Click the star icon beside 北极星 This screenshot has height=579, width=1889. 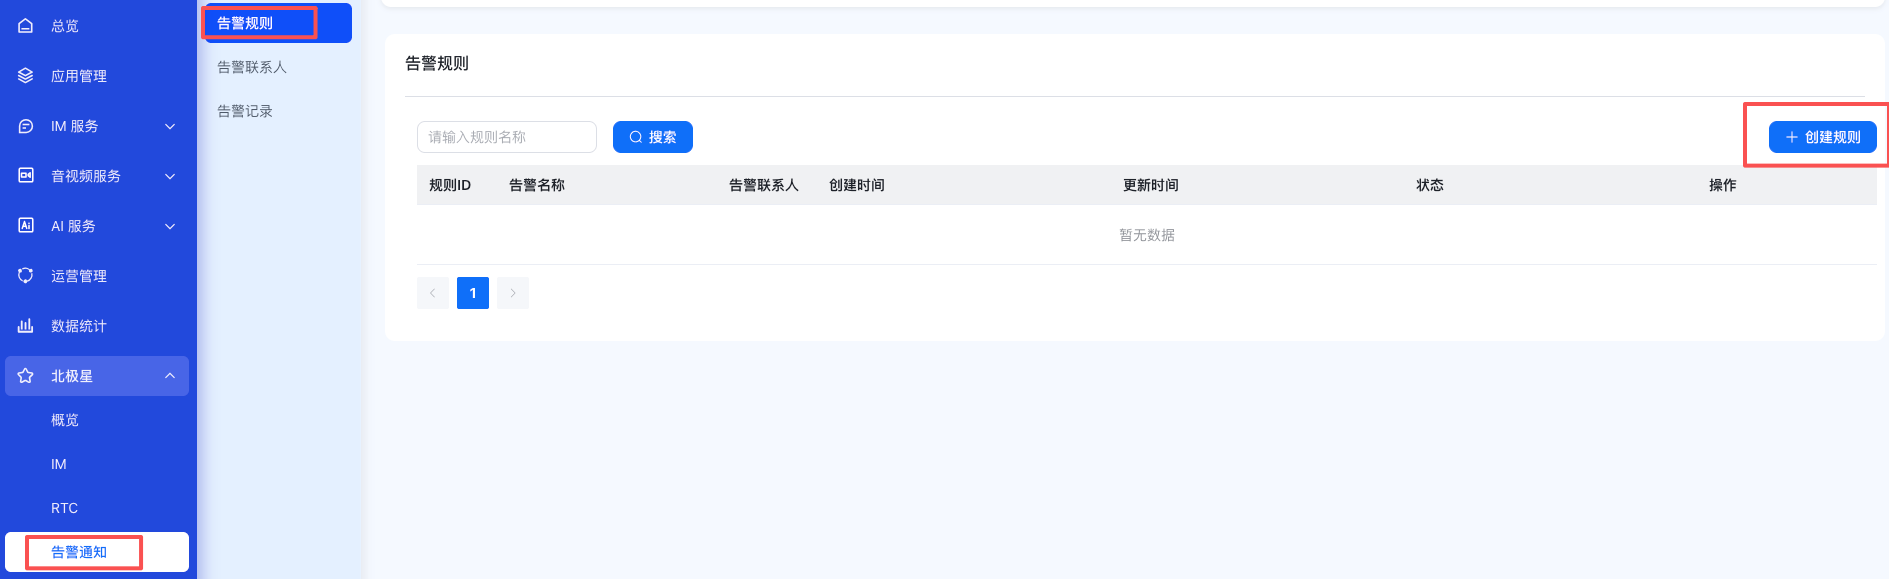tap(26, 376)
